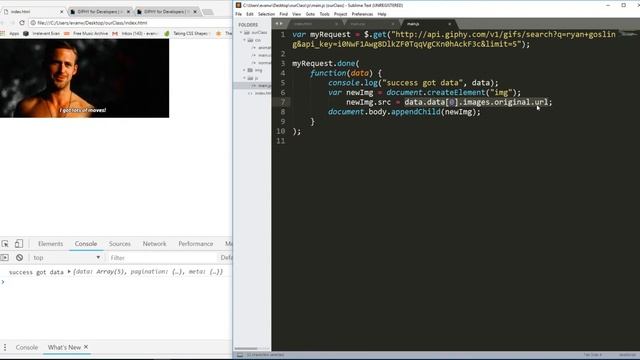Select the What's New drawer tab

64,347
